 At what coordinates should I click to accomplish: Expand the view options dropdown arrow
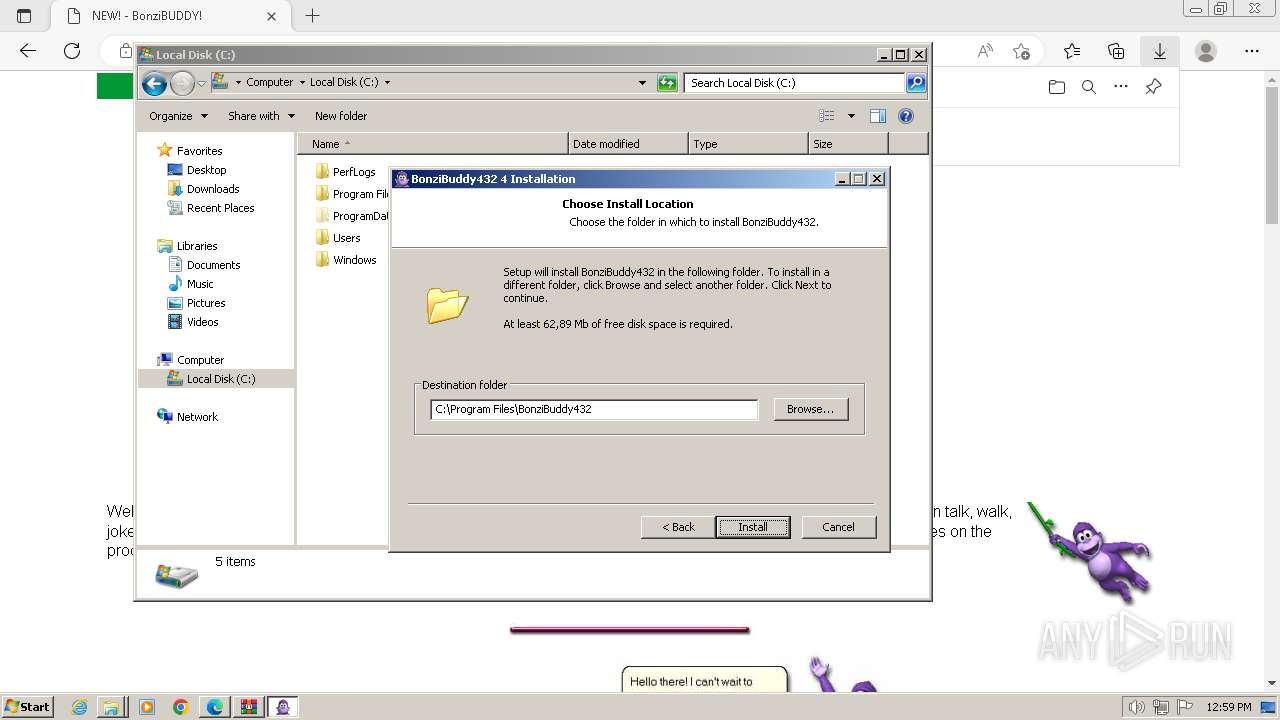click(x=851, y=116)
